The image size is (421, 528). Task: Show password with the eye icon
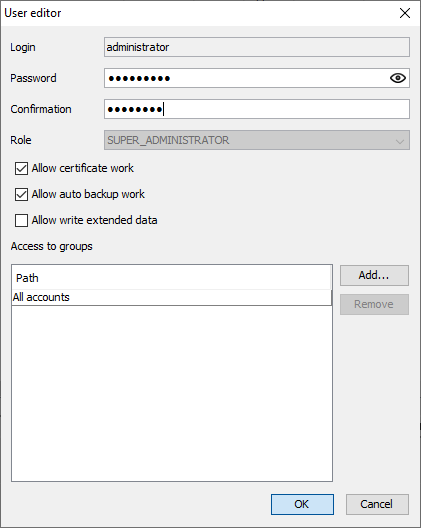[398, 78]
